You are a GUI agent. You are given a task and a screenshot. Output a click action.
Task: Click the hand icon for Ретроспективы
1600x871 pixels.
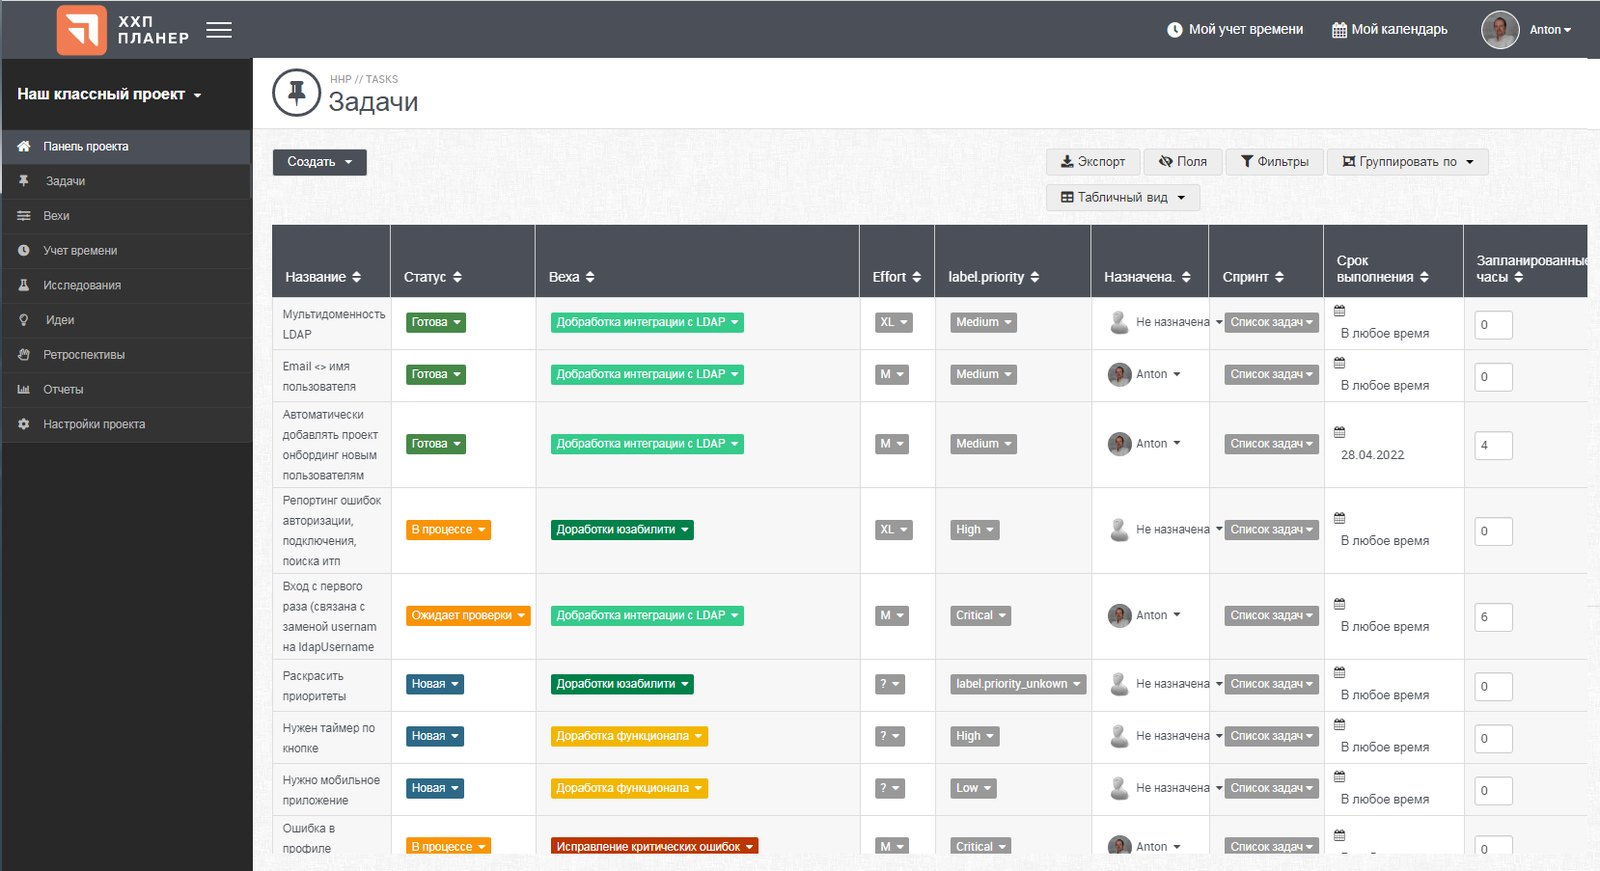pyautogui.click(x=24, y=355)
